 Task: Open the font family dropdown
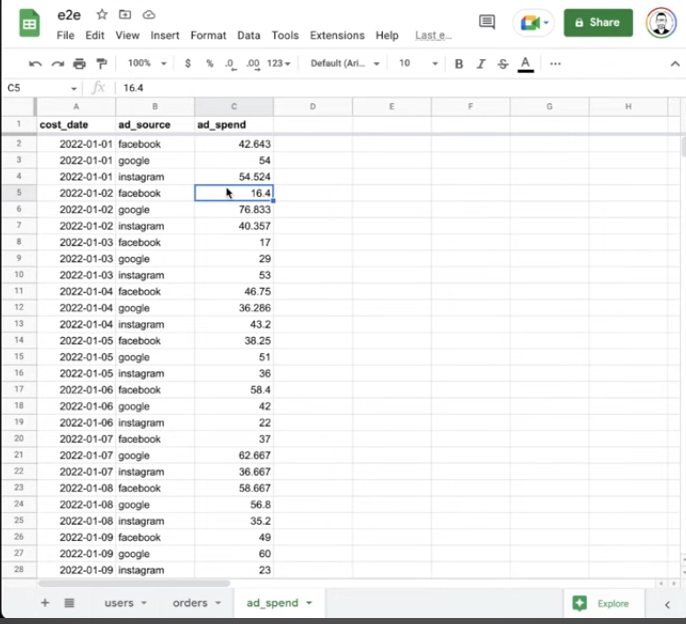[344, 63]
